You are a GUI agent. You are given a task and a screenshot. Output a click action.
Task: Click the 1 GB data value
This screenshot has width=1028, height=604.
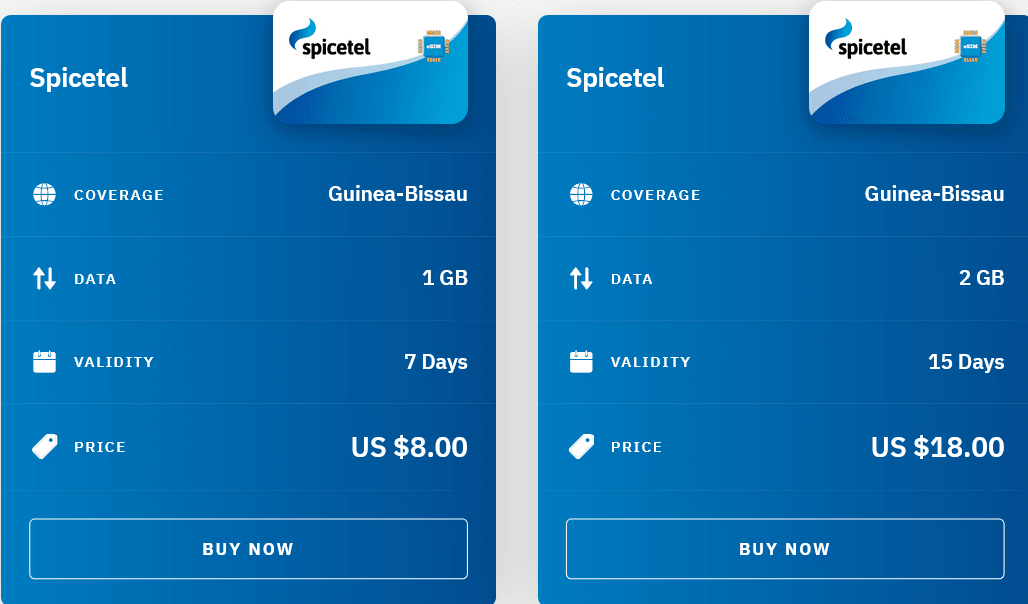pos(445,278)
